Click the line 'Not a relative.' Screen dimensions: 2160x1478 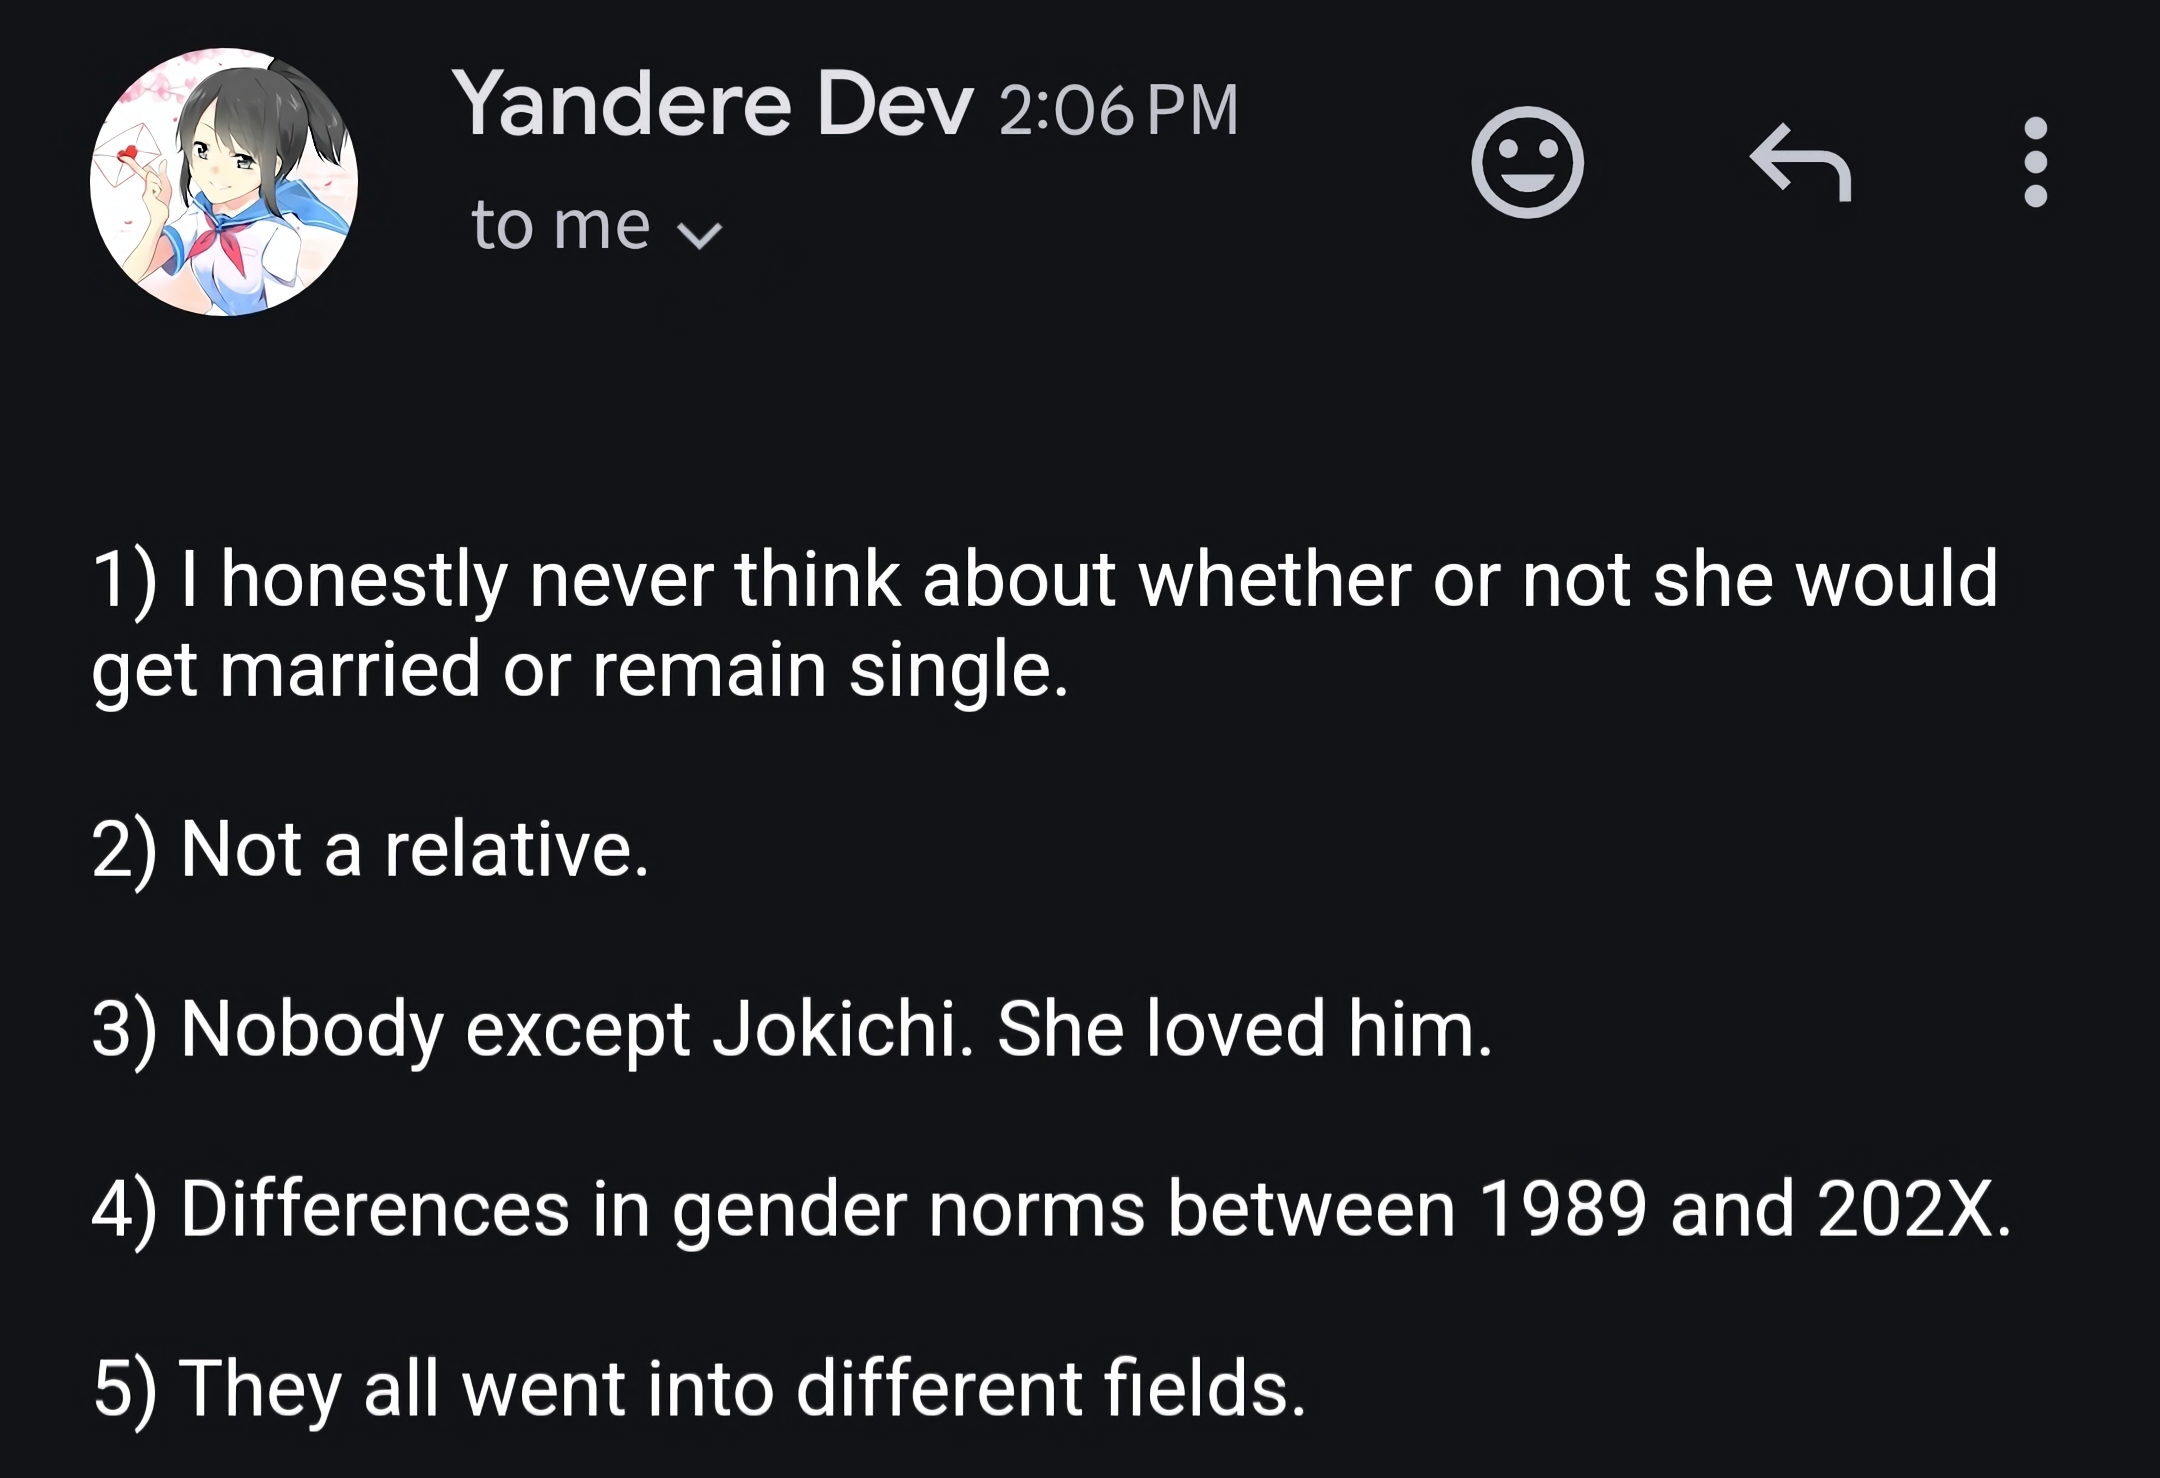[414, 850]
